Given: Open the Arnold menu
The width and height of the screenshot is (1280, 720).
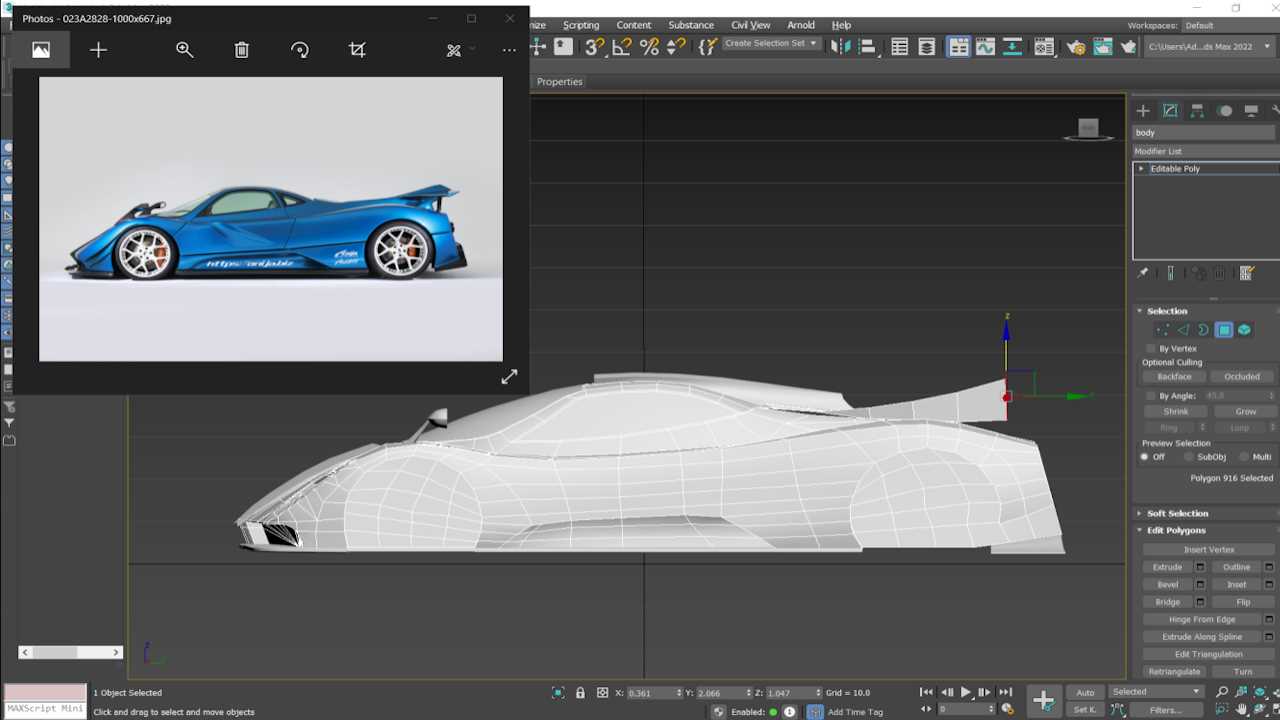Looking at the screenshot, I should click(x=801, y=25).
